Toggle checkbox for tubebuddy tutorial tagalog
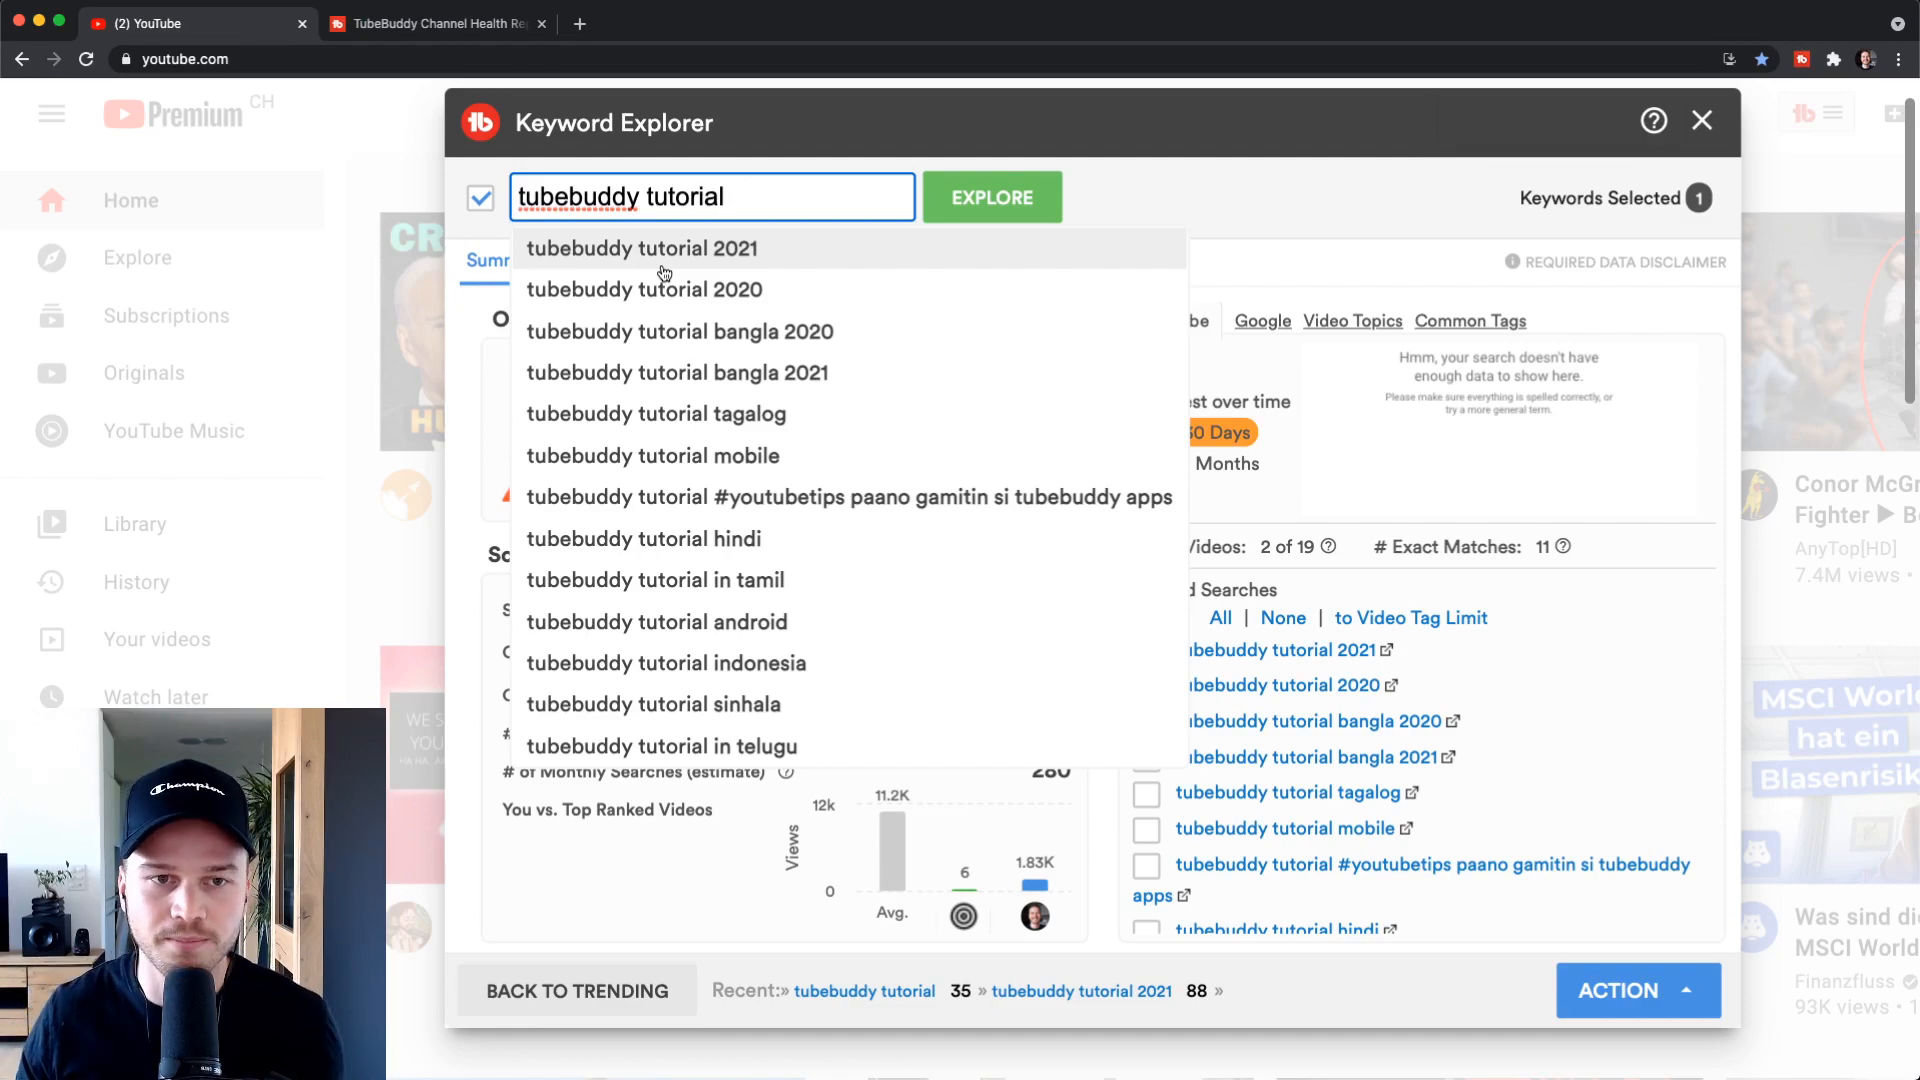 point(1146,793)
